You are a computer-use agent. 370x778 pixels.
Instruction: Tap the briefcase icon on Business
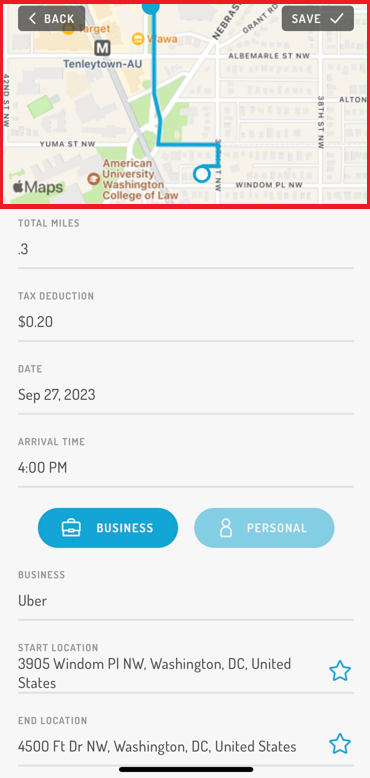[x=71, y=528]
